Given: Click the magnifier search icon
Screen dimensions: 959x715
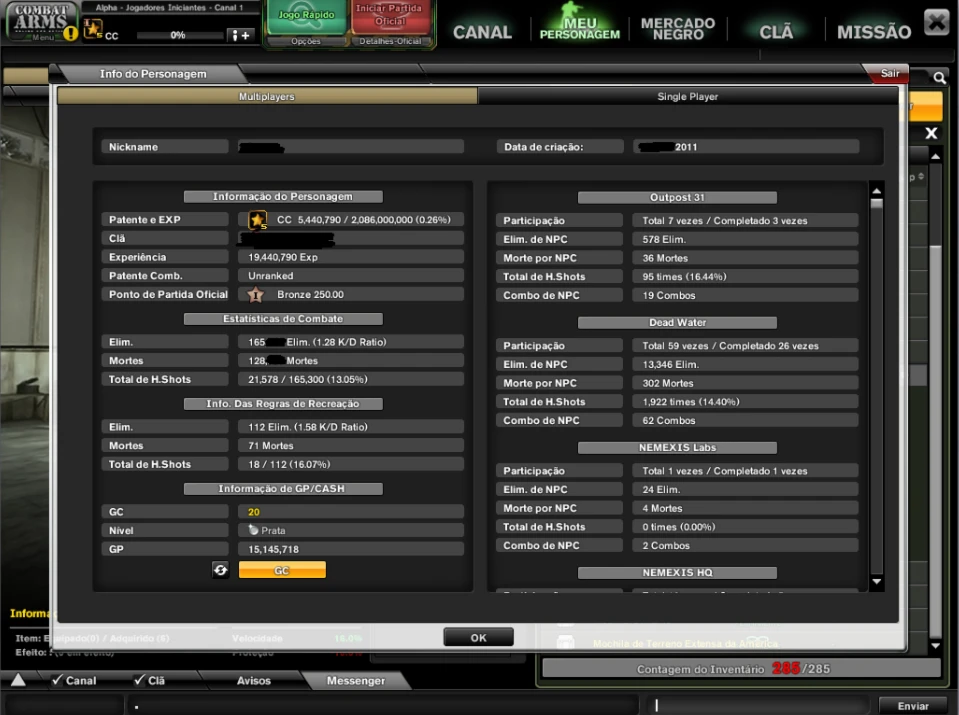Looking at the screenshot, I should (940, 77).
